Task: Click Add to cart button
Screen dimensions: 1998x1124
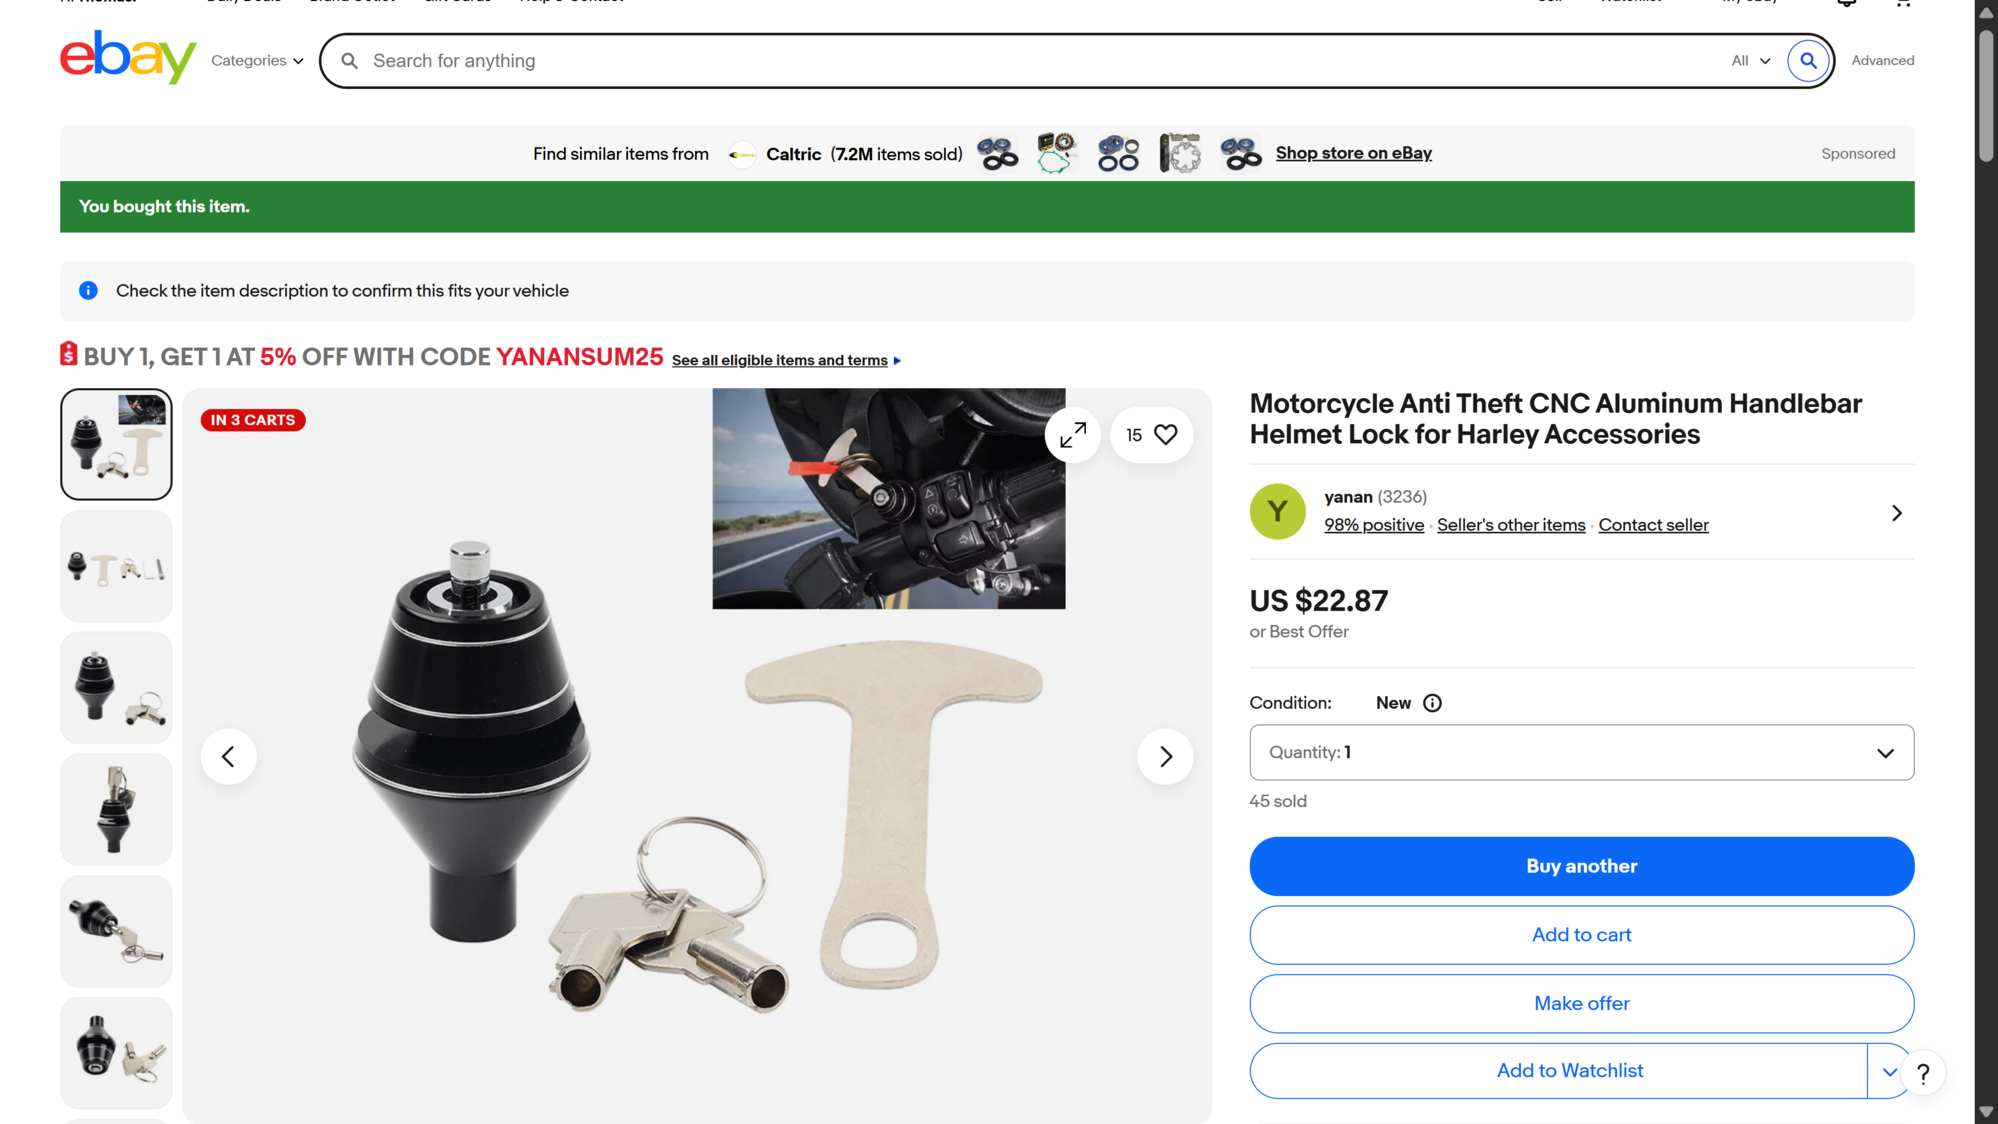Action: pos(1581,935)
